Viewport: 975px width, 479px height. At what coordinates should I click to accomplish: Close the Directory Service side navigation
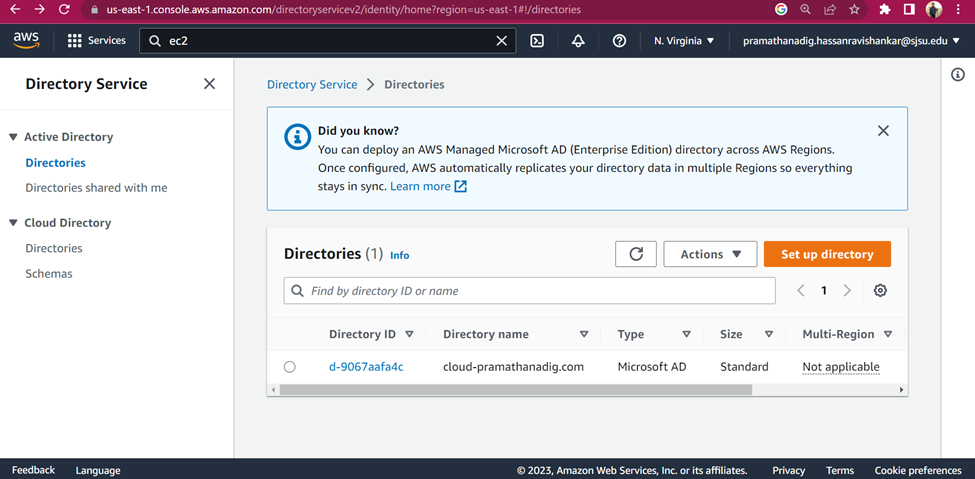[210, 84]
